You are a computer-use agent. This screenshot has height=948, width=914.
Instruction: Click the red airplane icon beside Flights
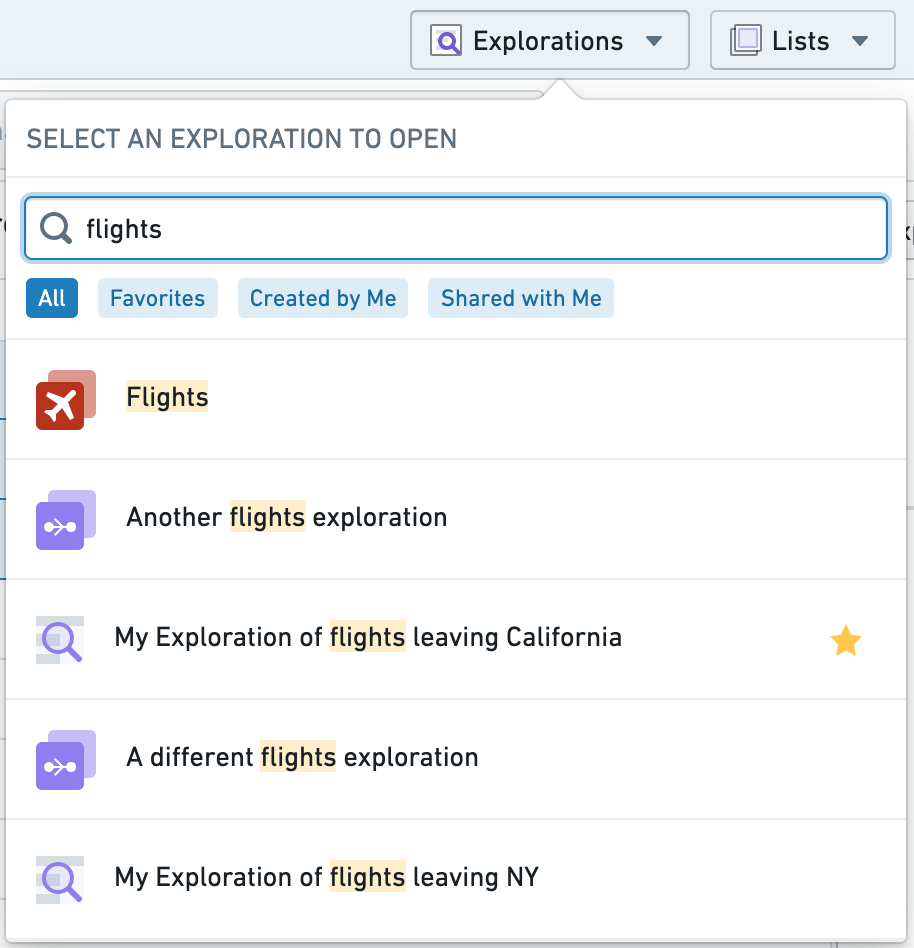[x=66, y=400]
